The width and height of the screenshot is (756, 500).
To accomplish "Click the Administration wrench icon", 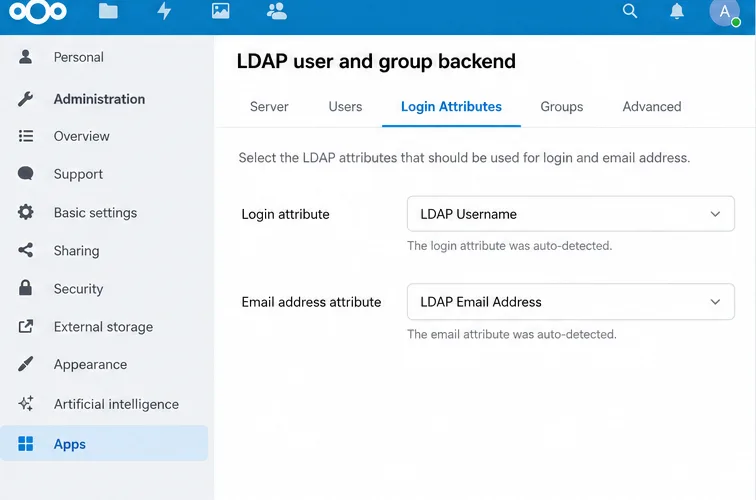I will click(26, 99).
